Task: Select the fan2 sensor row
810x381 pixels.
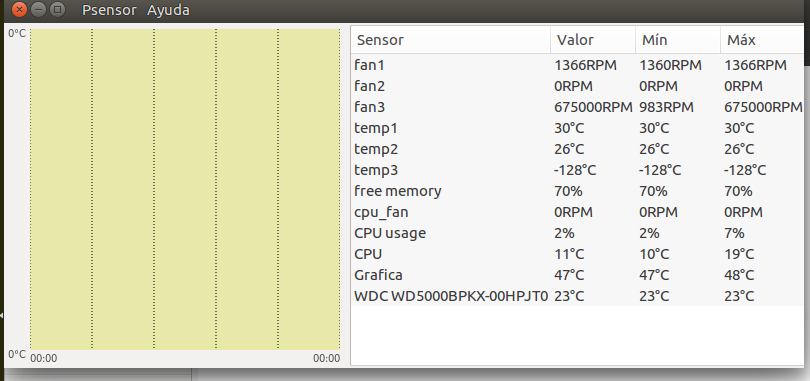Action: click(581, 86)
